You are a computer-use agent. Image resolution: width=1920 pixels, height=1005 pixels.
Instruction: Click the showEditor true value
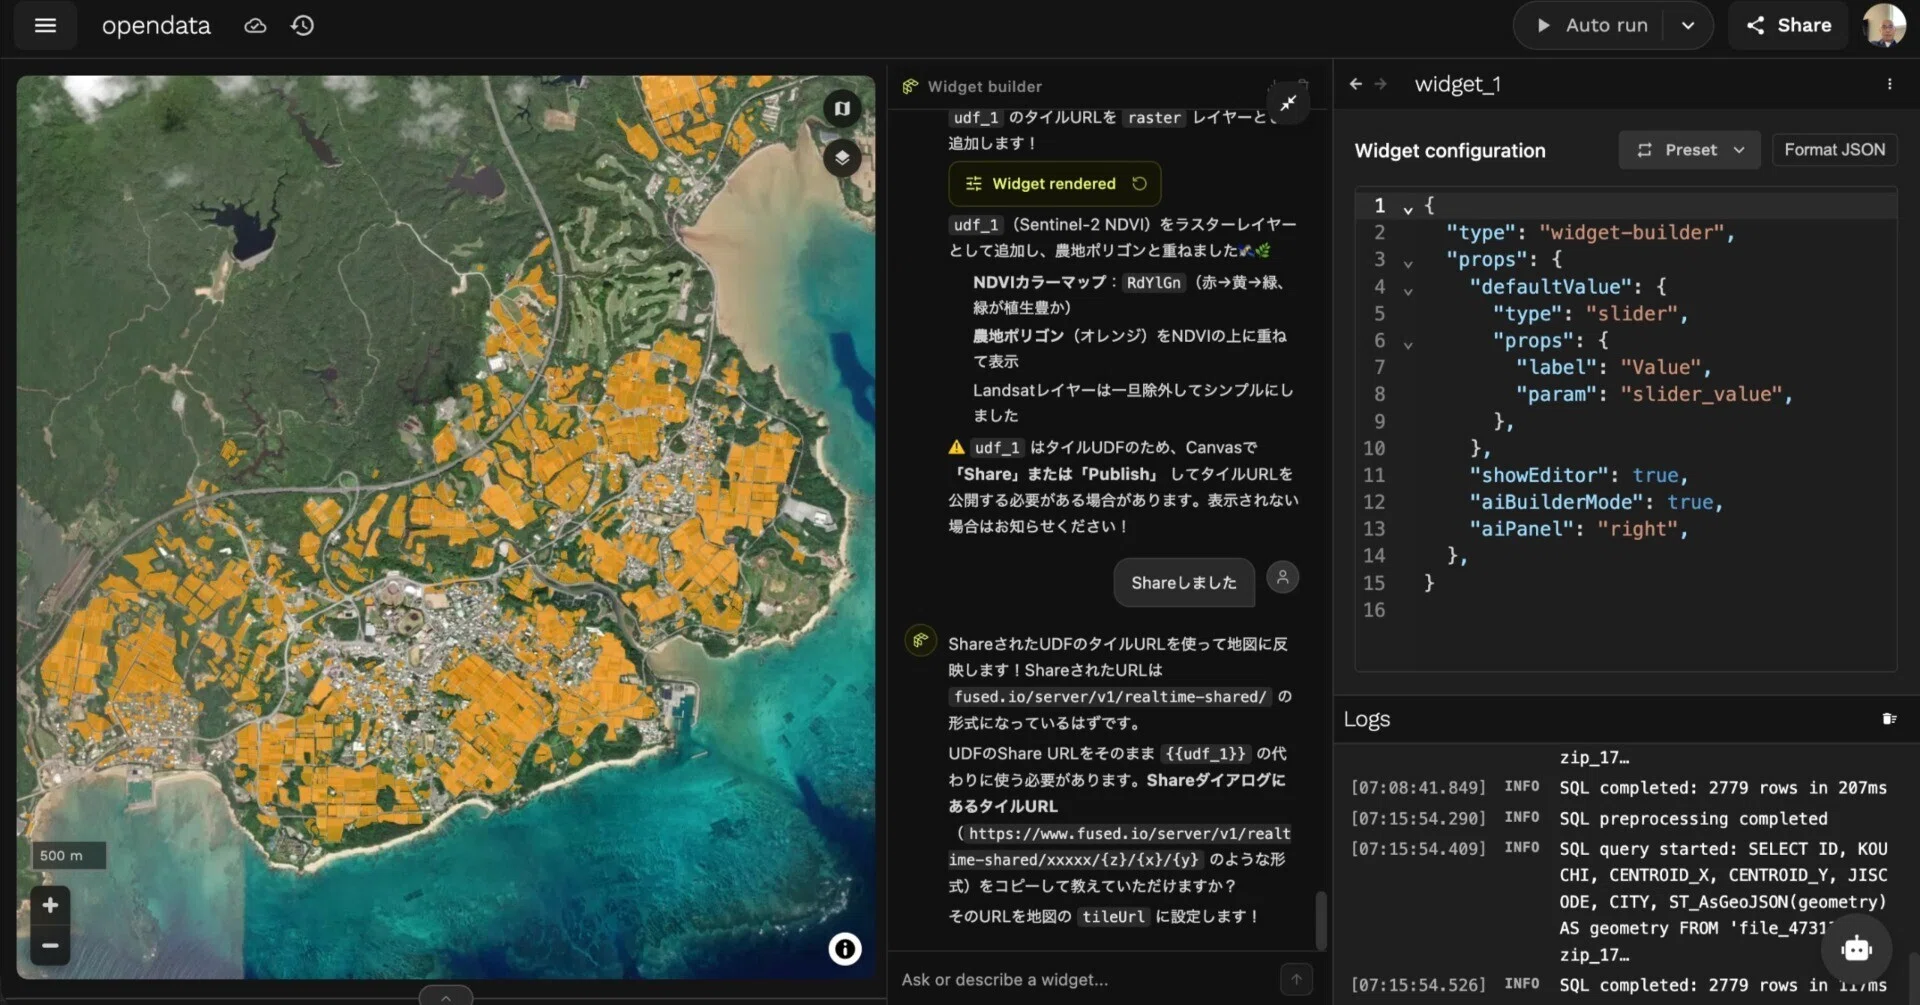(x=1655, y=476)
